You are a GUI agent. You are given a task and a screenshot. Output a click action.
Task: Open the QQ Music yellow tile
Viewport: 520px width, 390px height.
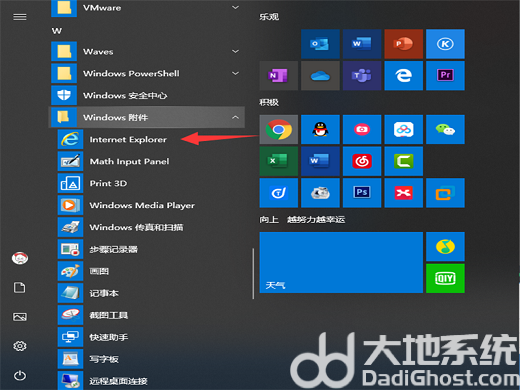click(x=445, y=246)
